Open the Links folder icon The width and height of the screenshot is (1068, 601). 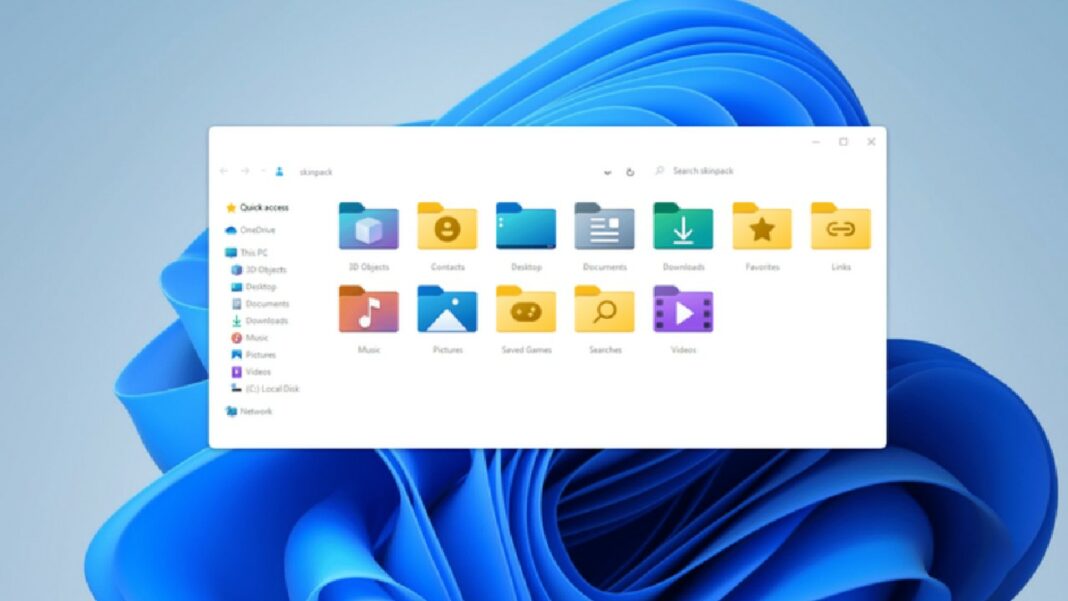(841, 226)
